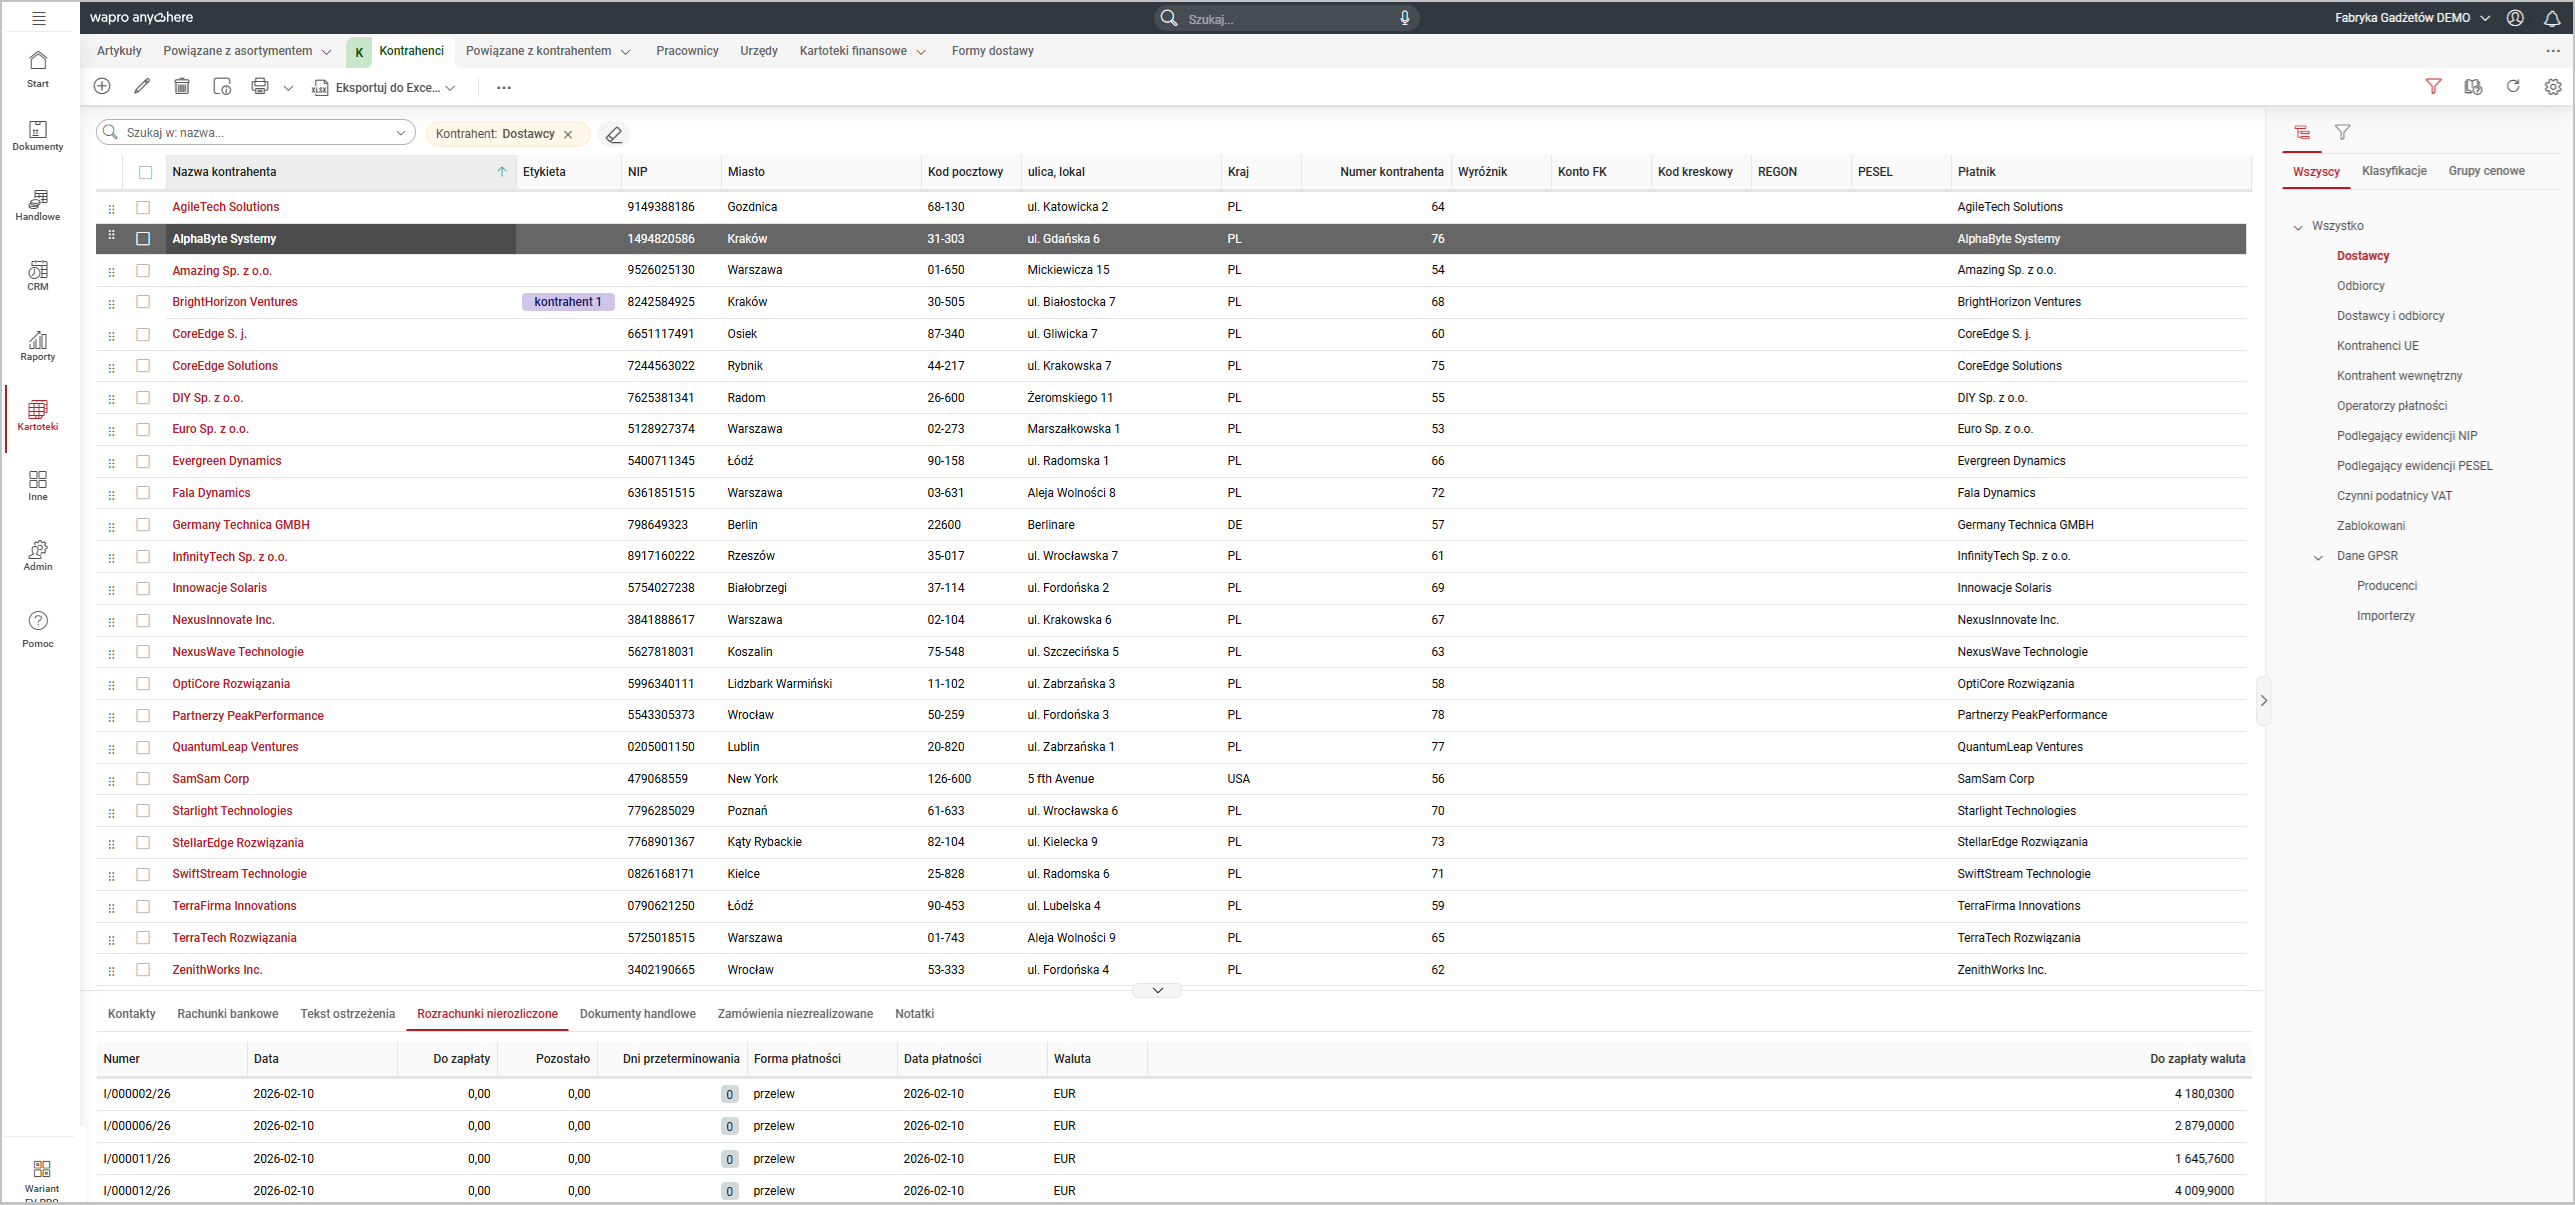Select Odbiorcy in the filter tree
The image size is (2575, 1205).
tap(2360, 286)
